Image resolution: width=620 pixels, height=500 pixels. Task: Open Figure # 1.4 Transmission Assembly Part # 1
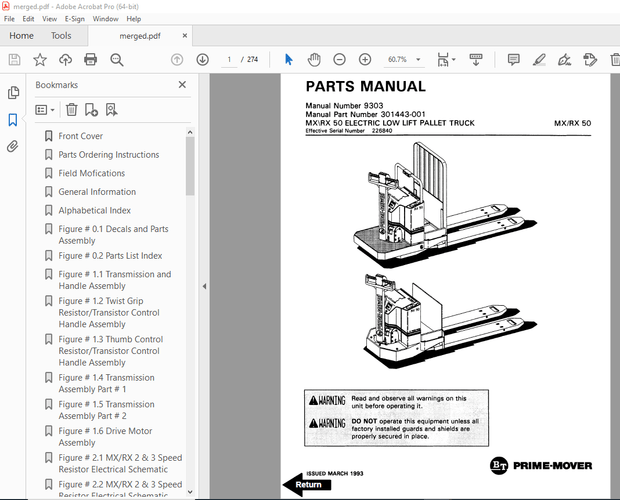pyautogui.click(x=106, y=383)
